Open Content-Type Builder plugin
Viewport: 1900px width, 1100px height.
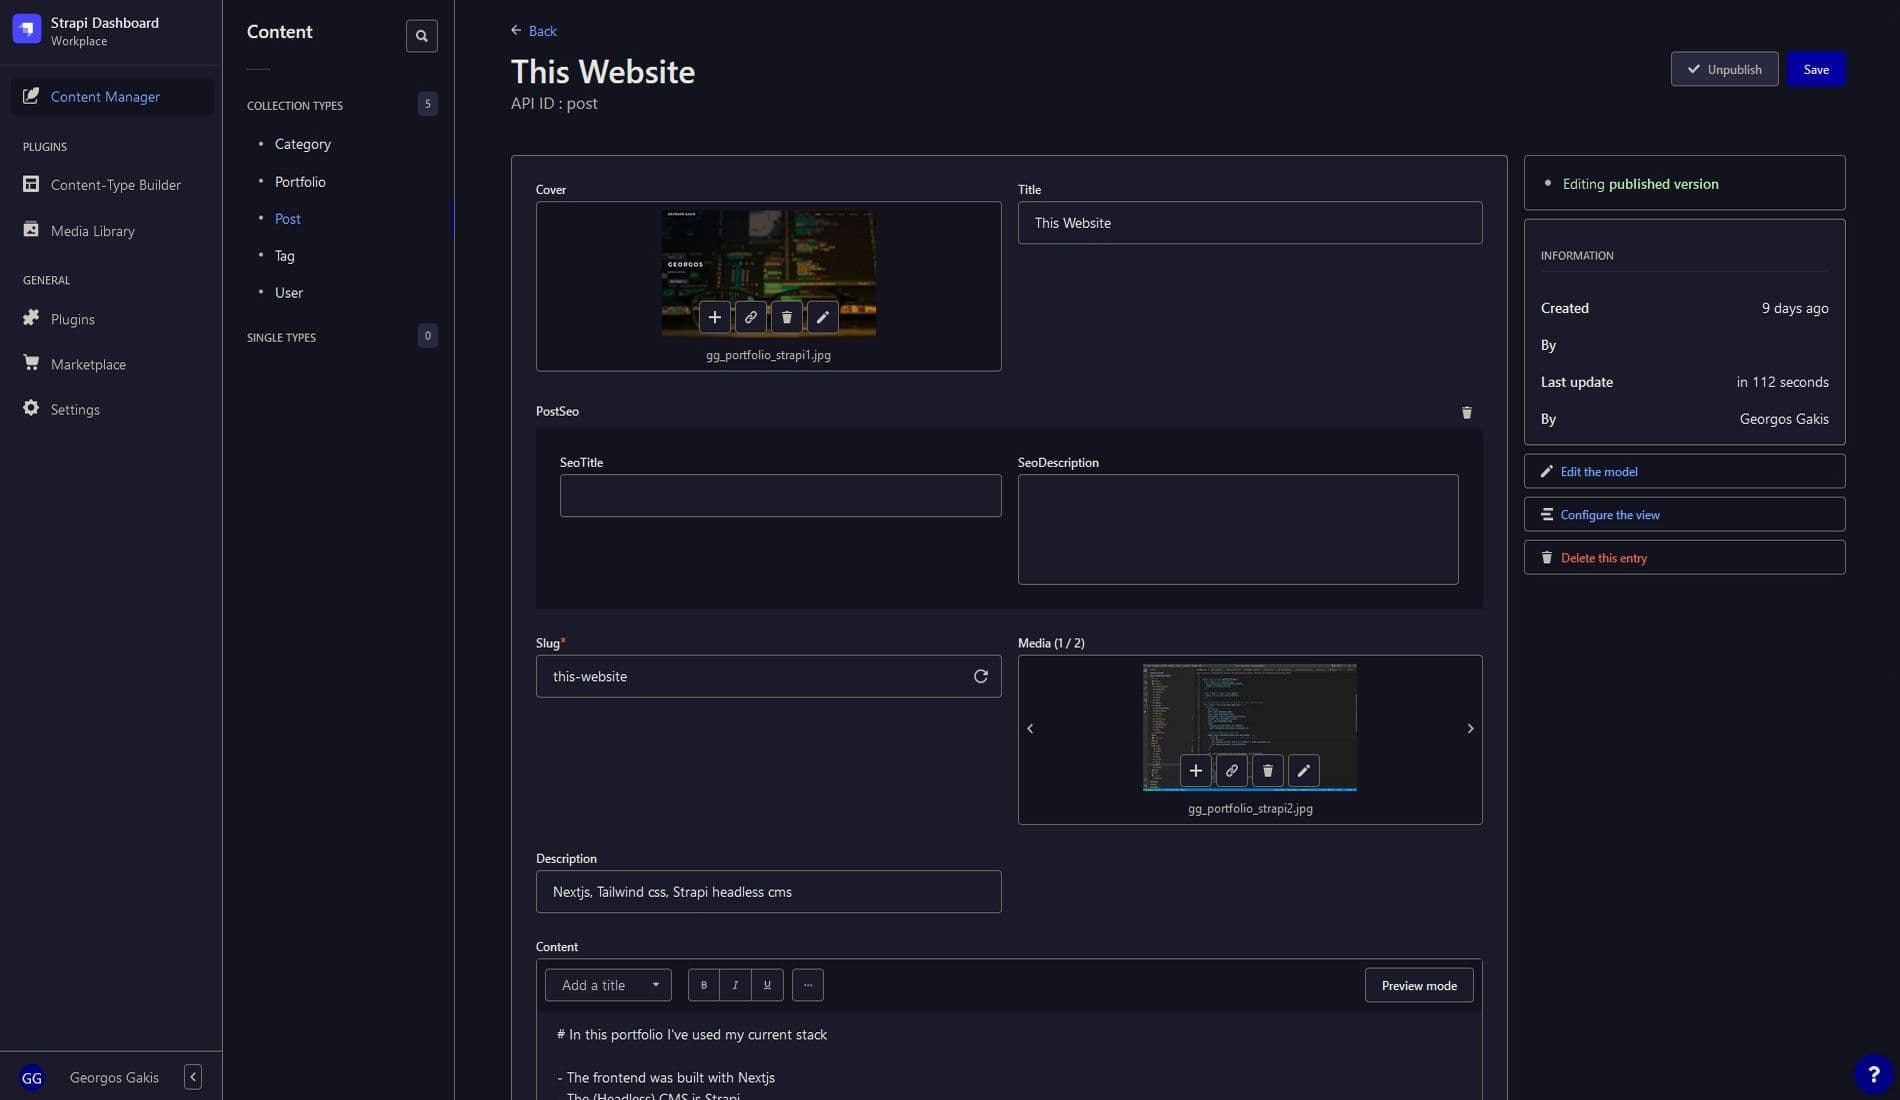point(112,184)
